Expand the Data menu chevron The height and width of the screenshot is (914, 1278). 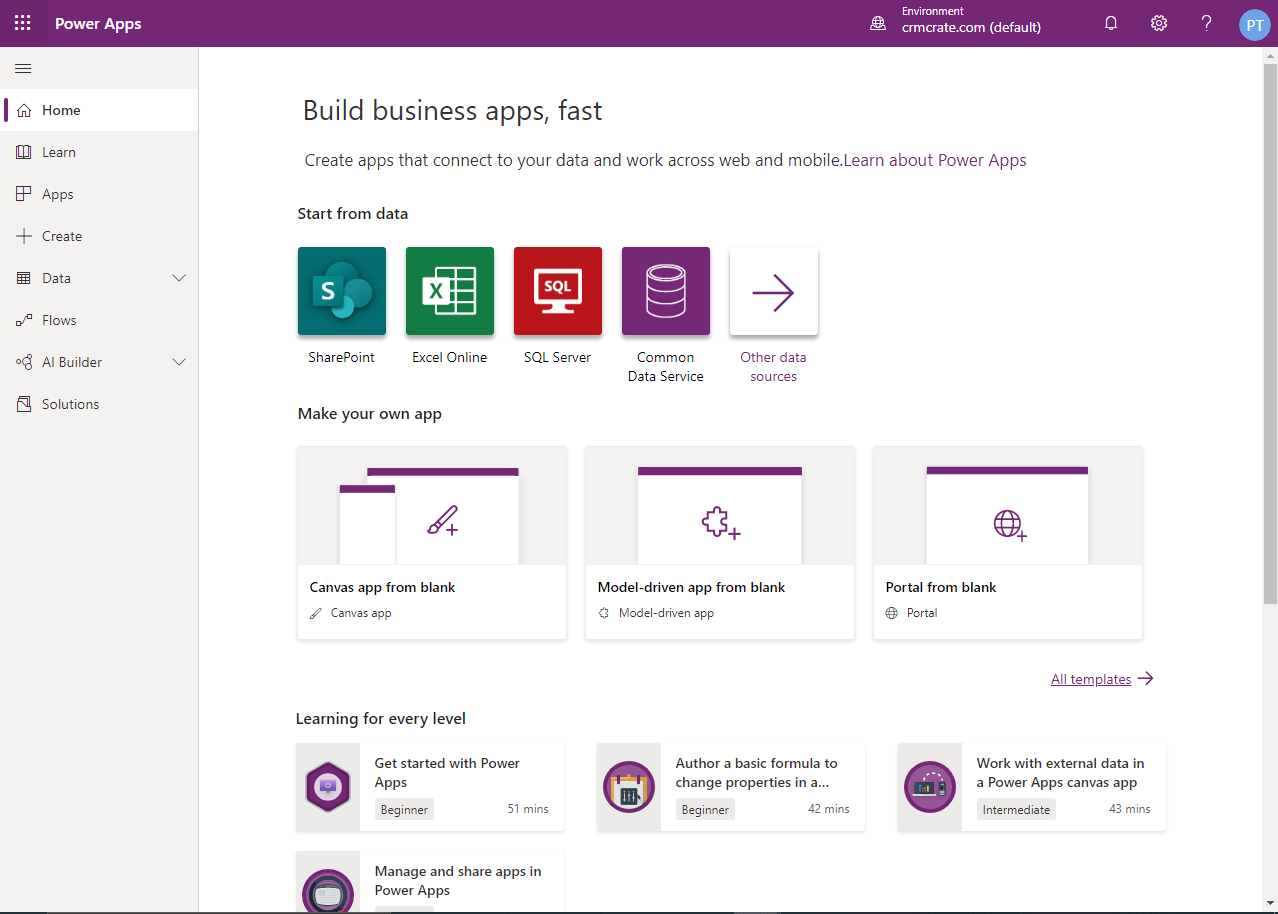tap(180, 278)
